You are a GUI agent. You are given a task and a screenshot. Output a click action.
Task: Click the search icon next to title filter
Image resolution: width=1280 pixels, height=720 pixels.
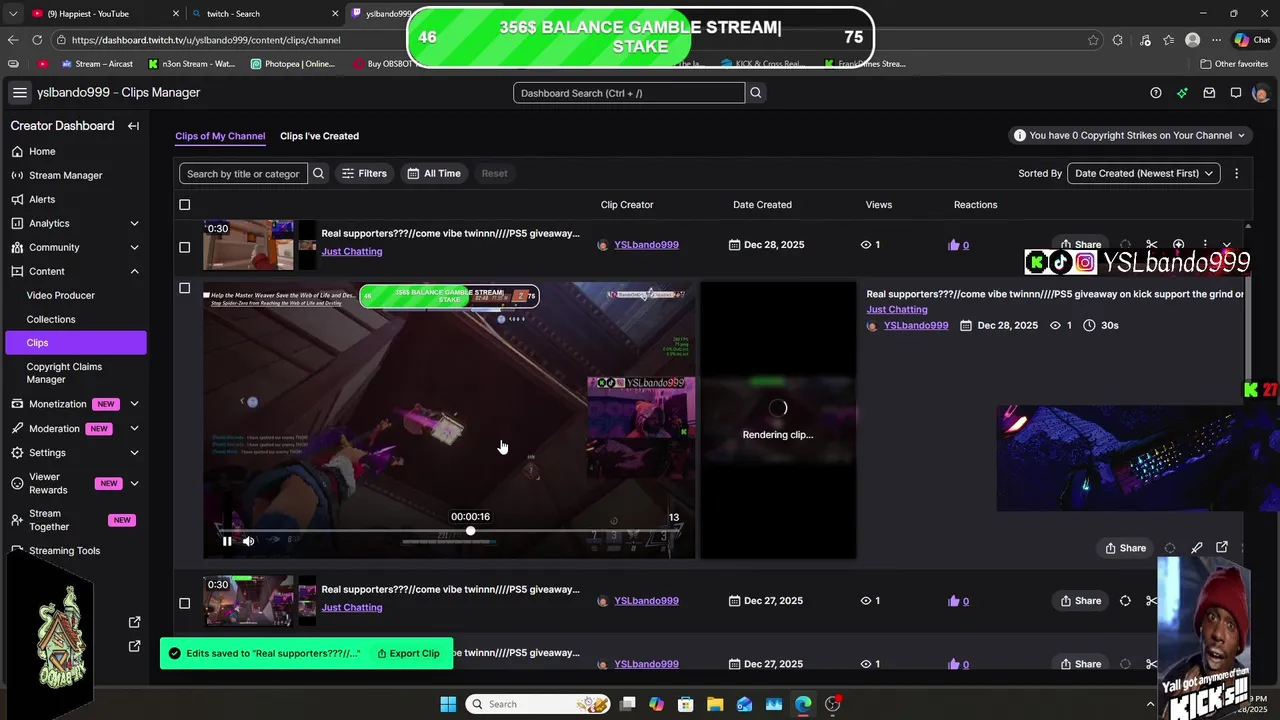(318, 173)
